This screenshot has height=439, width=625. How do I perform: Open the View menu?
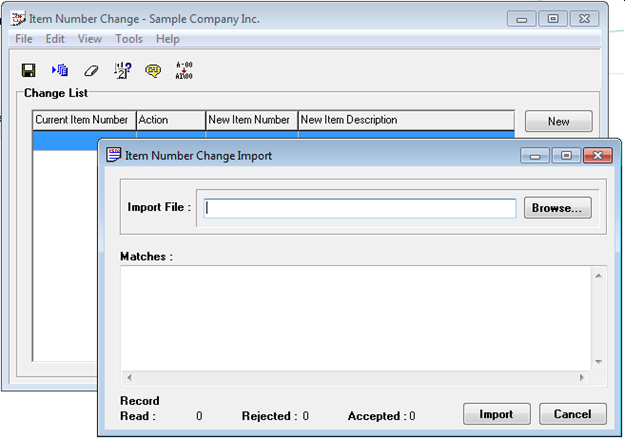point(90,39)
